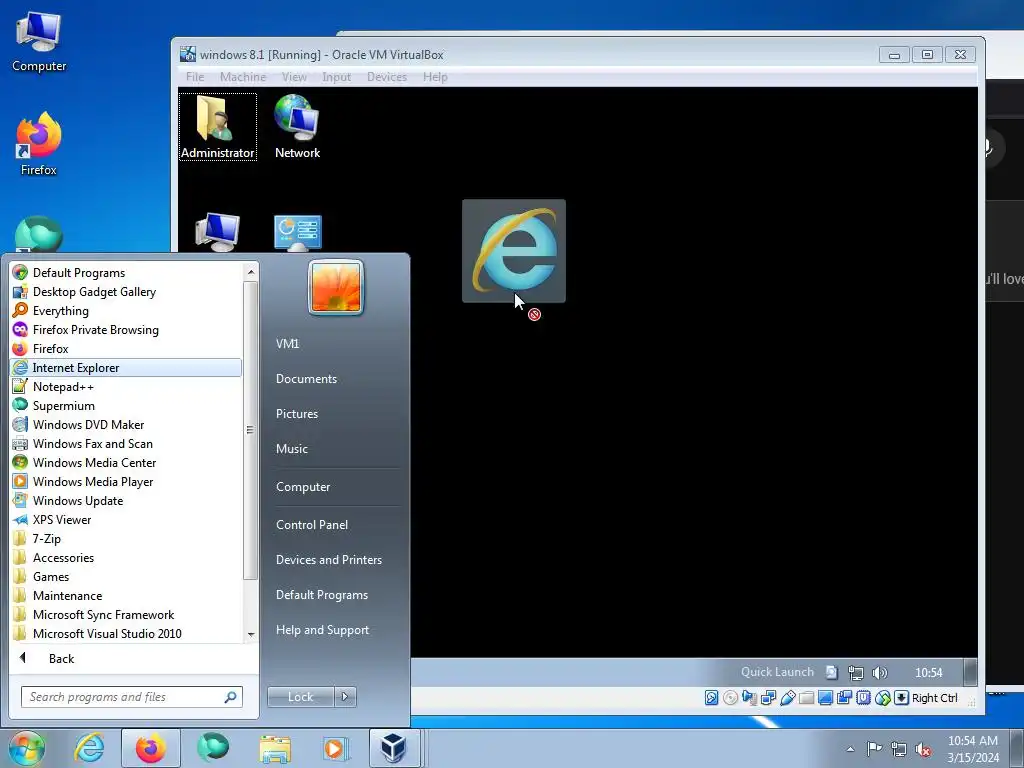Launch Firefox from the Start menu
1024x768 pixels.
(126, 348)
